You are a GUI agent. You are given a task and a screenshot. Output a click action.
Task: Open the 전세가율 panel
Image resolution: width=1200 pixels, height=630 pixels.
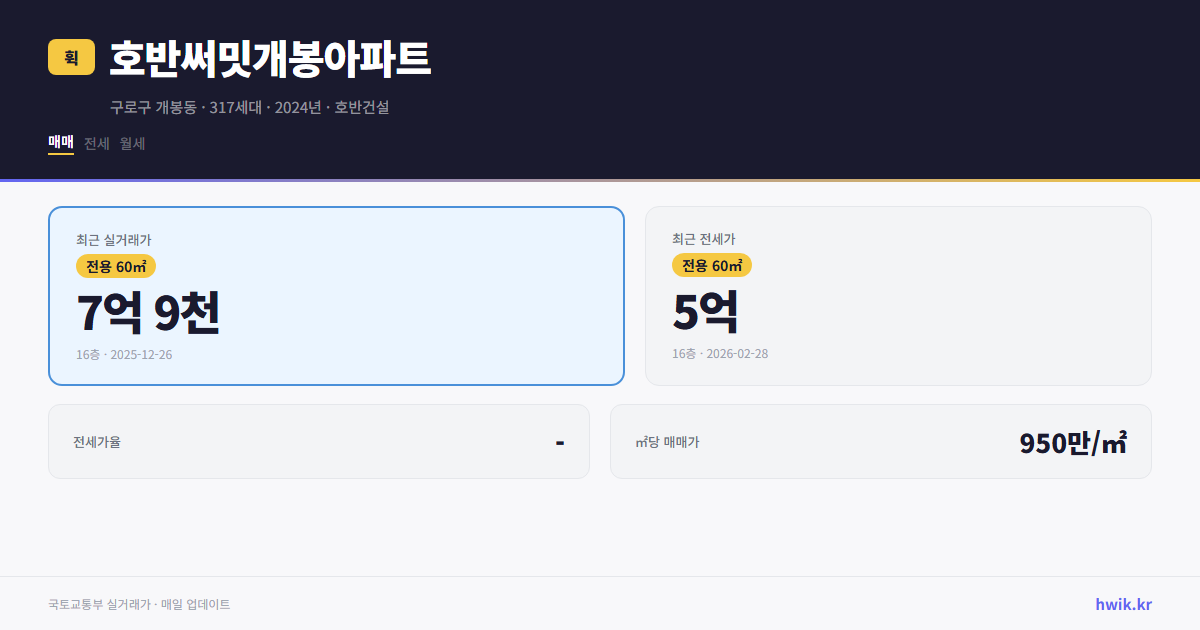(x=319, y=441)
